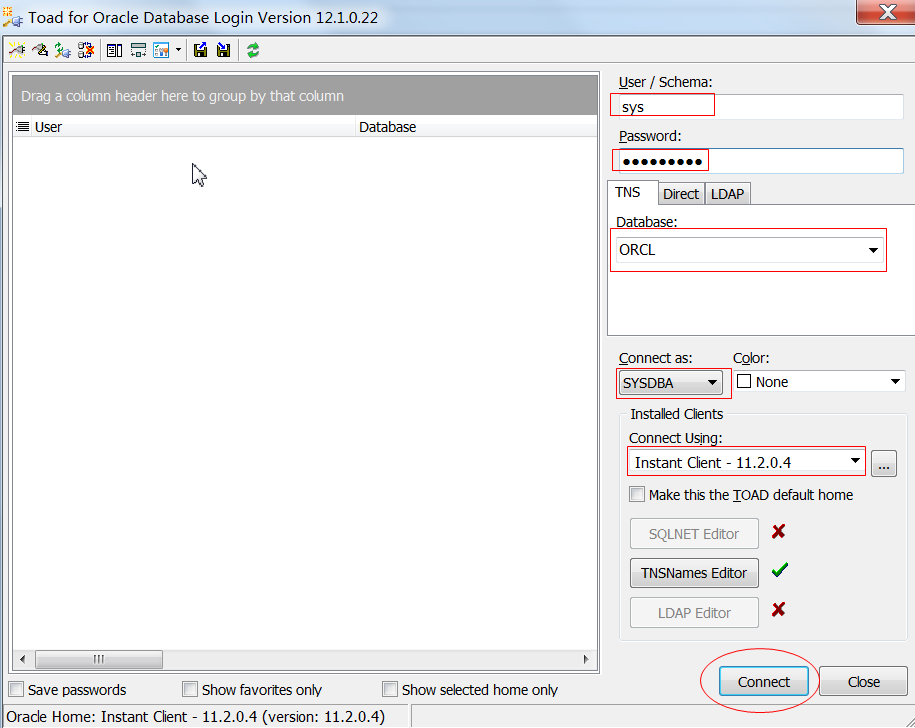Click the fit columns width icon

pos(138,51)
